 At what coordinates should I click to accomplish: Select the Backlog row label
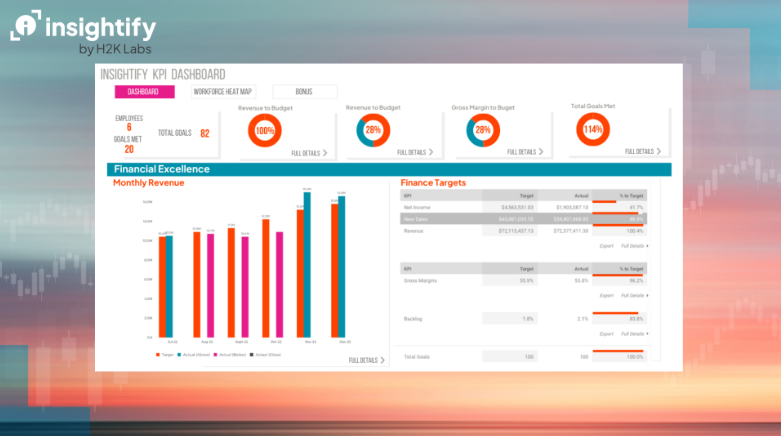coord(413,319)
